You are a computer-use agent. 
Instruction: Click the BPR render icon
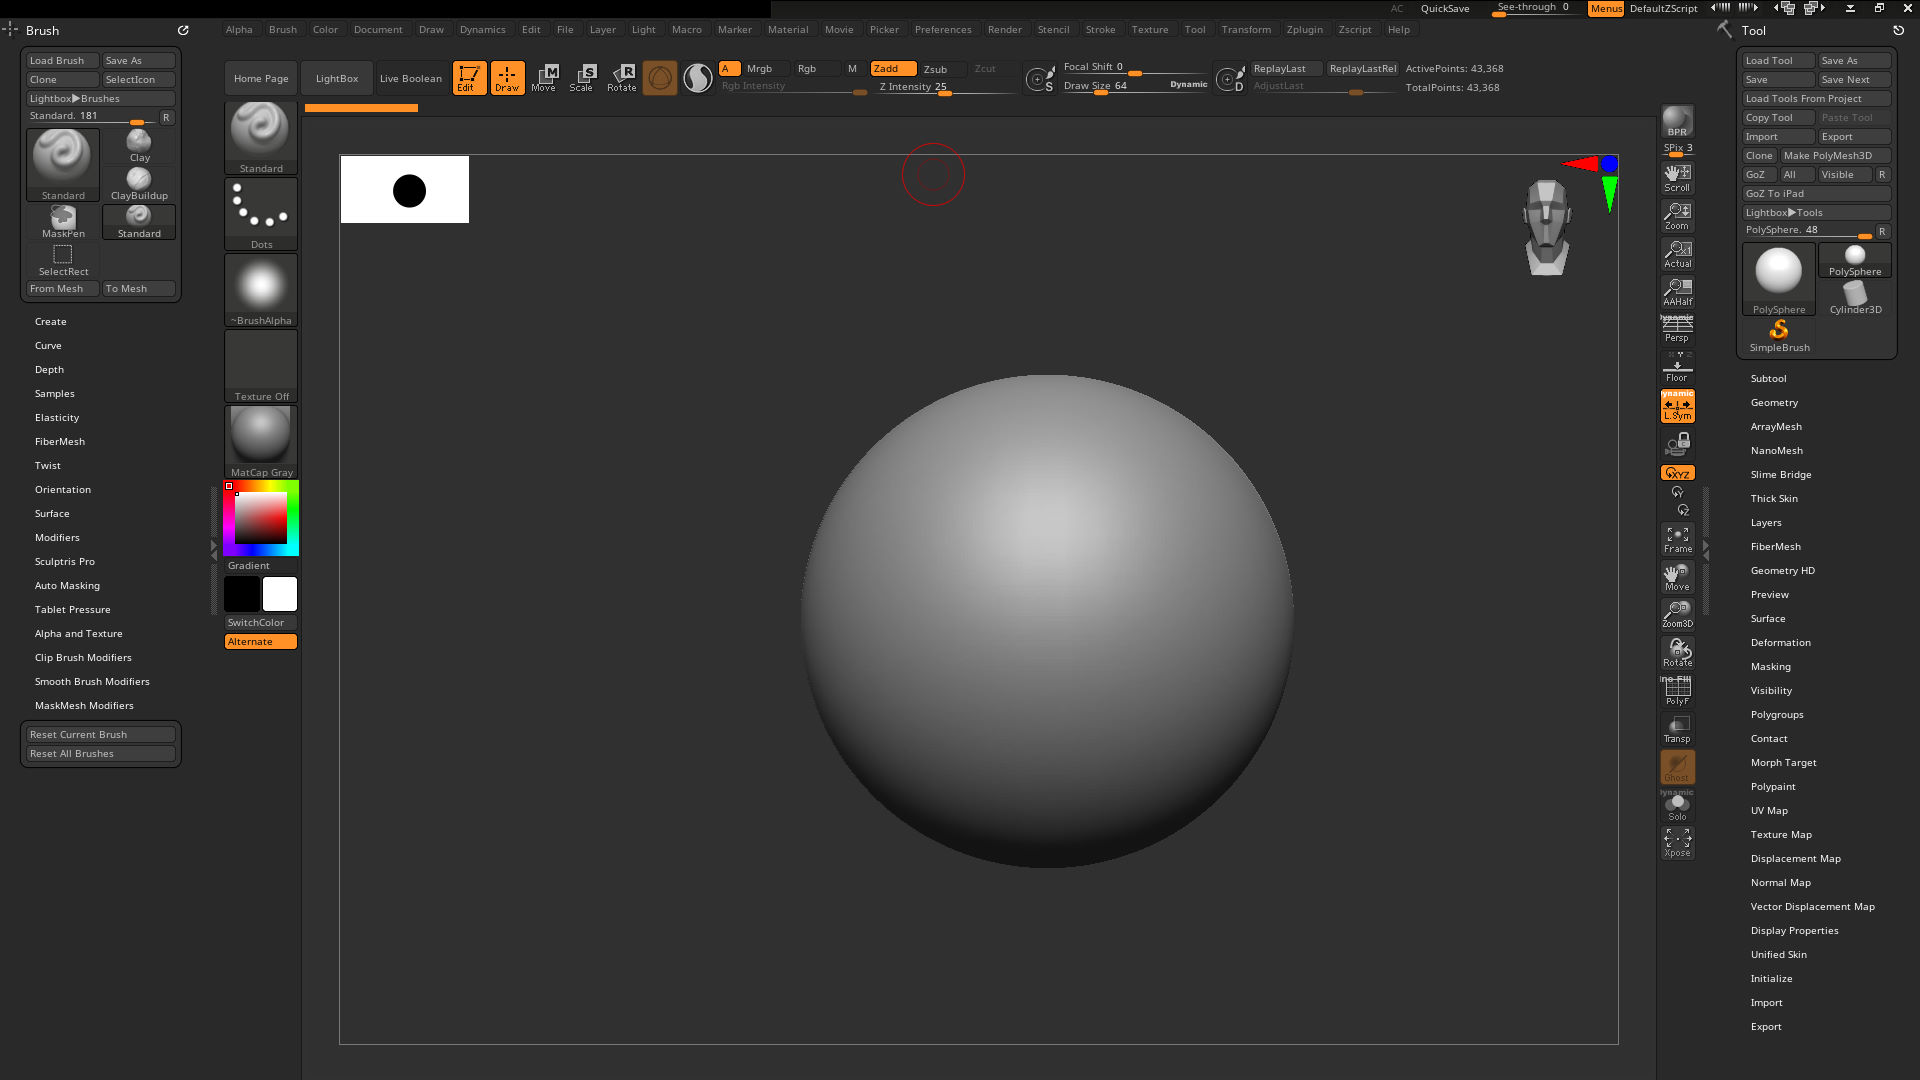click(x=1677, y=122)
